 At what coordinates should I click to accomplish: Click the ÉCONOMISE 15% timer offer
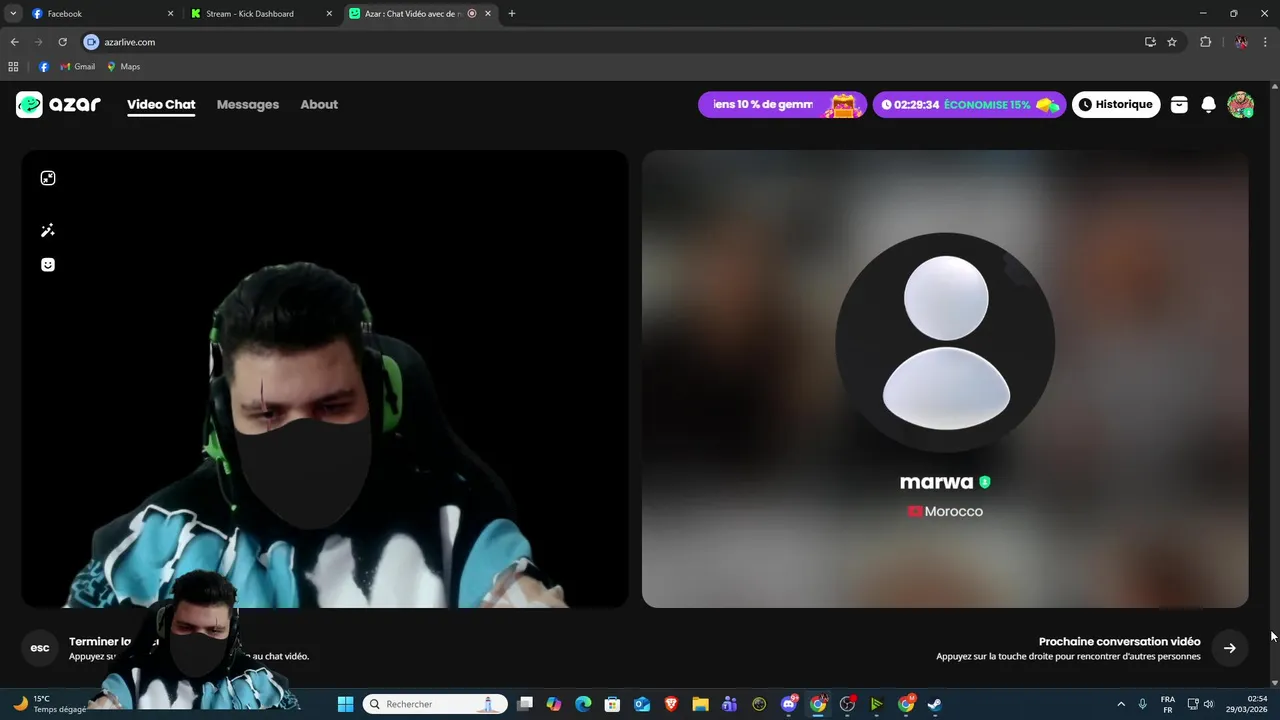coord(969,105)
